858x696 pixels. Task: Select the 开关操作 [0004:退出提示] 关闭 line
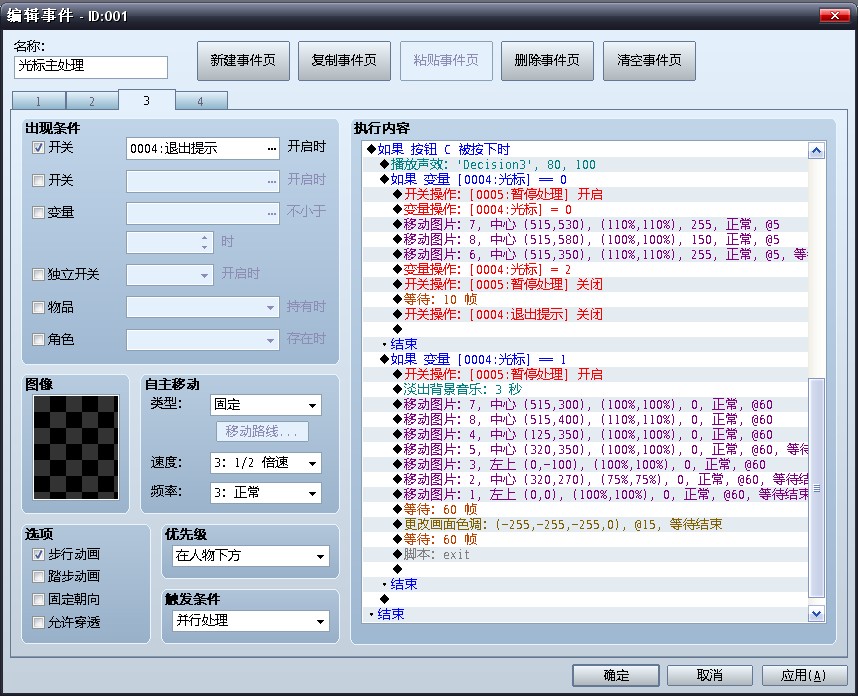point(585,315)
